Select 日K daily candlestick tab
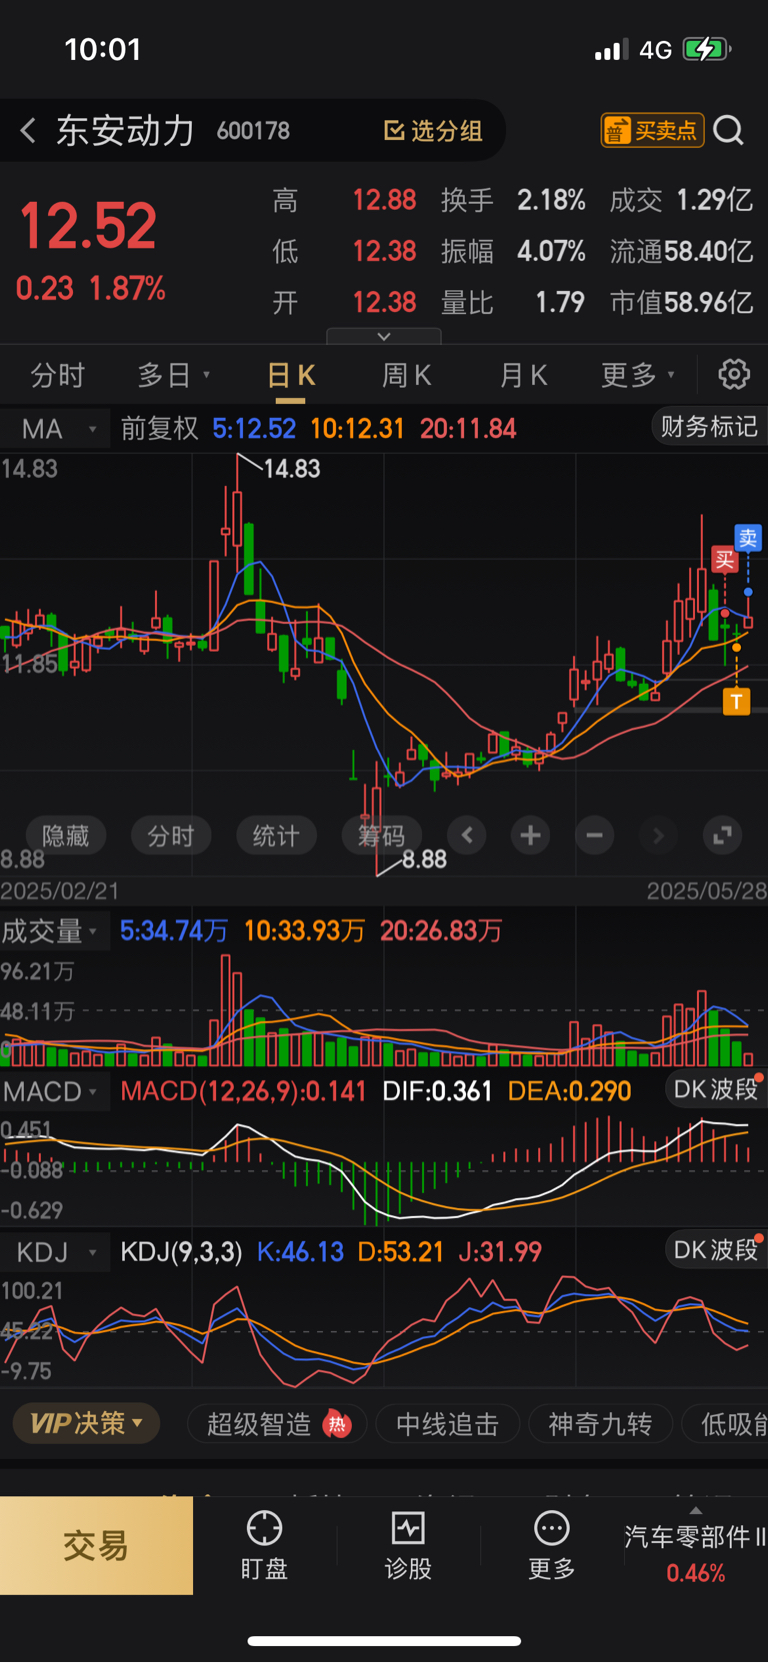Viewport: 768px width, 1663px height. pos(291,375)
